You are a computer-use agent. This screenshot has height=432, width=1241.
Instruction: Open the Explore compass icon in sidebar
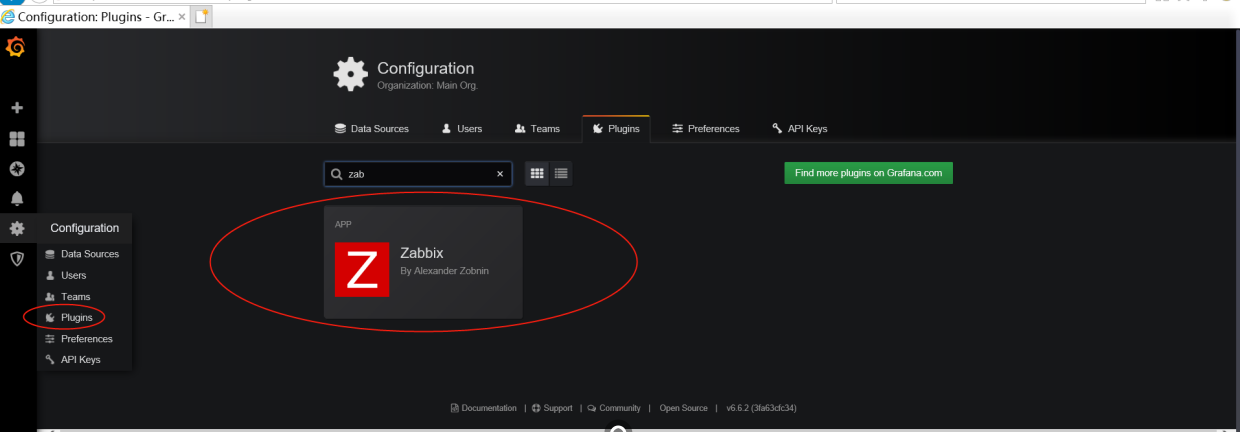pos(17,168)
